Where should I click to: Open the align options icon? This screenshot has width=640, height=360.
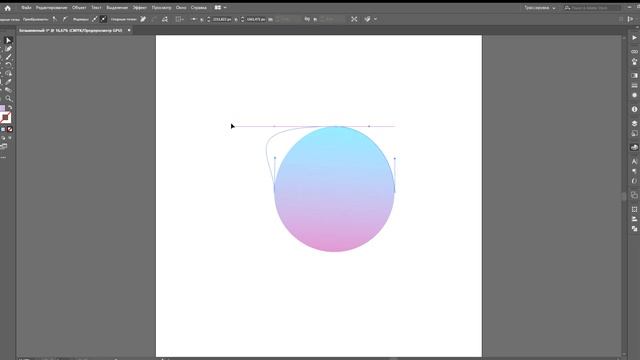pyautogui.click(x=179, y=19)
